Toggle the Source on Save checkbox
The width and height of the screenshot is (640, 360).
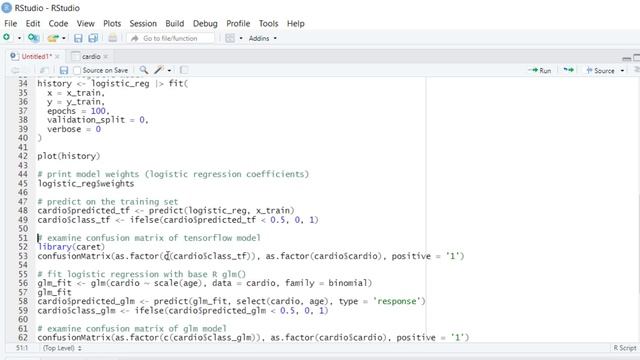coord(77,70)
